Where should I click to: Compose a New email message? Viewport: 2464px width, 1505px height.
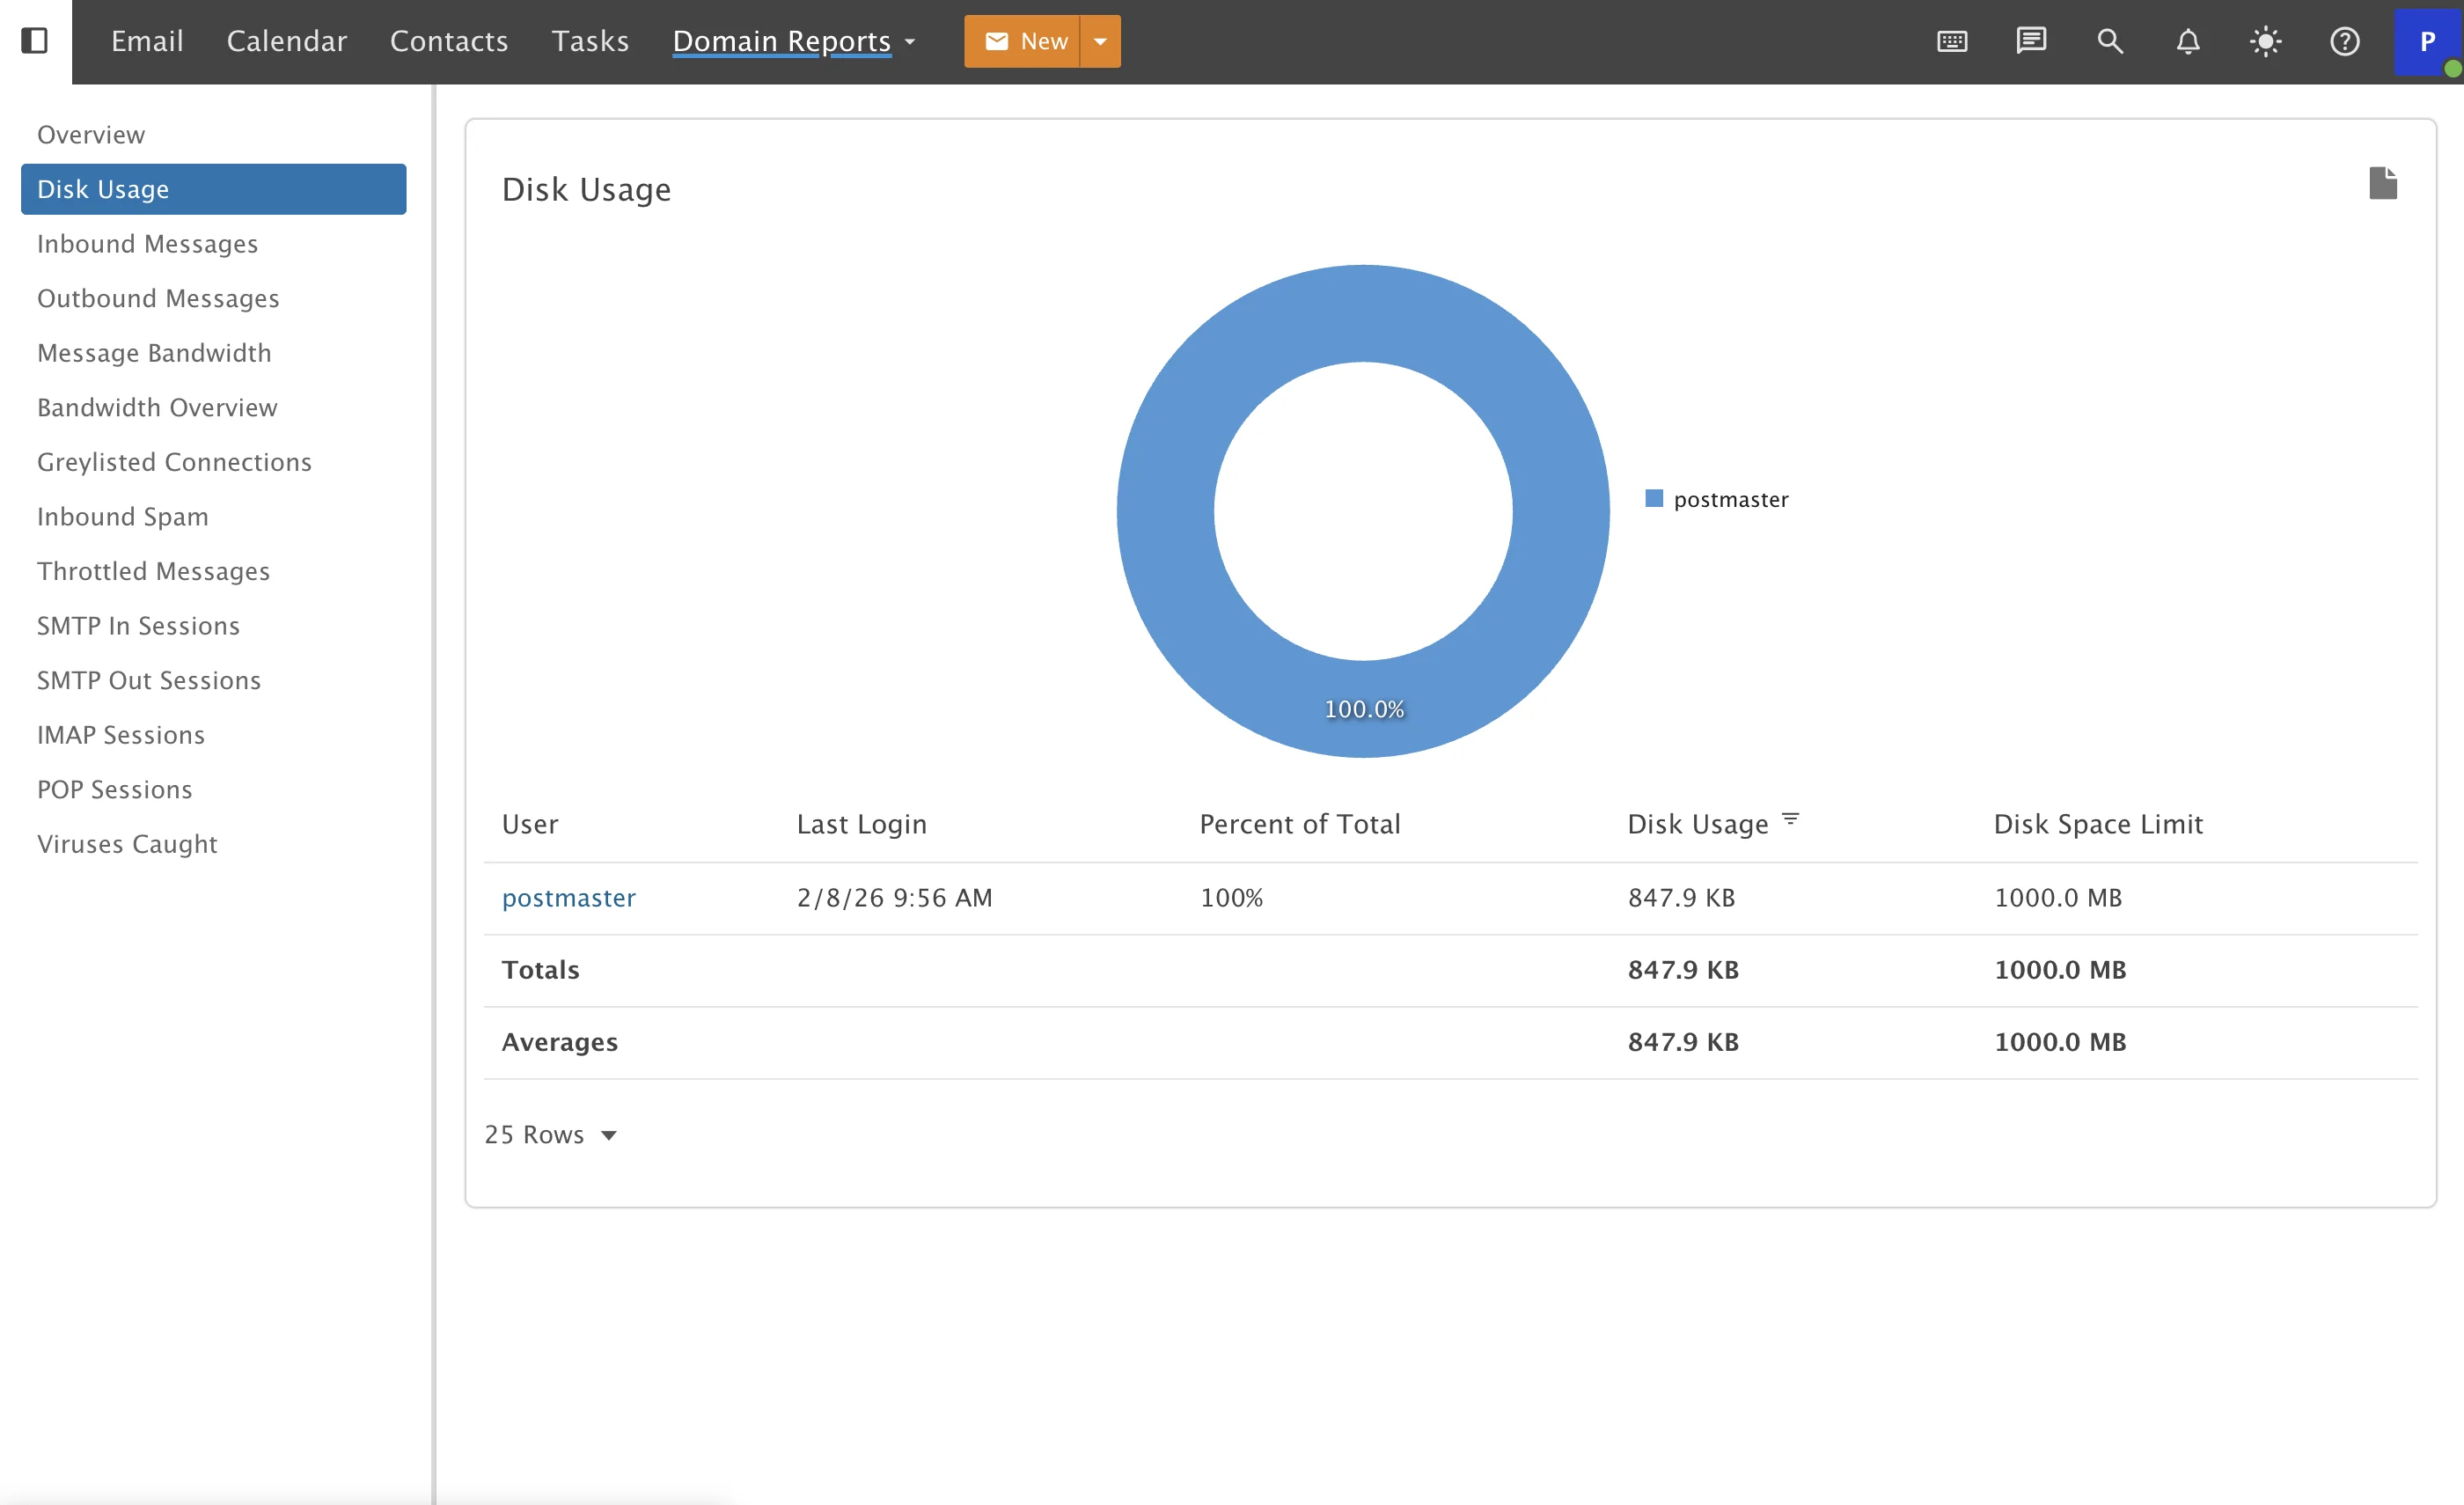point(1022,41)
